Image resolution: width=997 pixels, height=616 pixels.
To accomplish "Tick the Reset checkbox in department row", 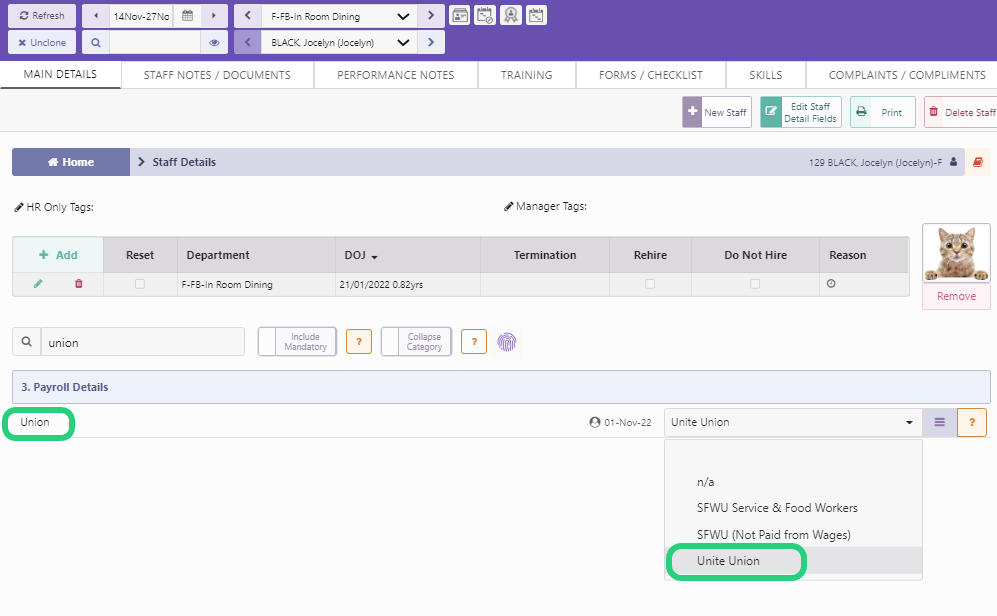I will (x=140, y=284).
